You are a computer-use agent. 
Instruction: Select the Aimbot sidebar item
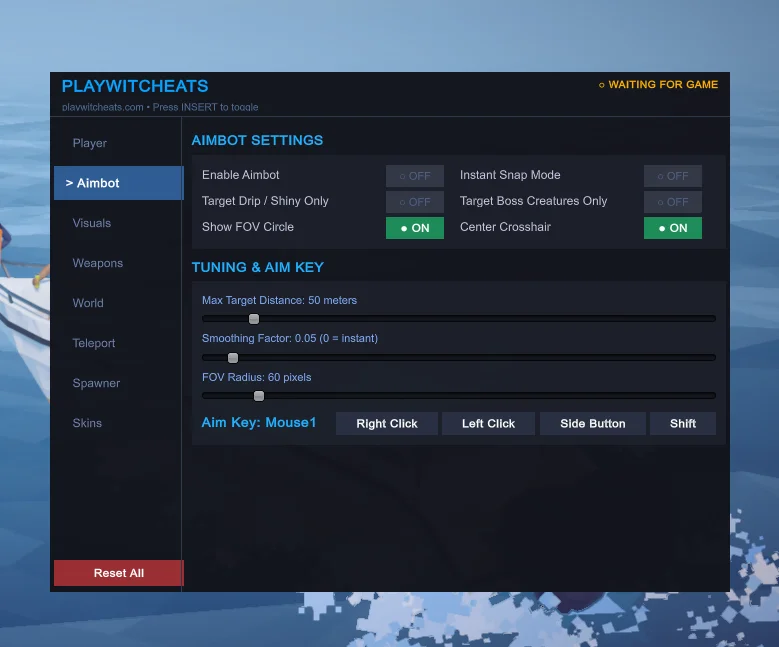point(118,183)
